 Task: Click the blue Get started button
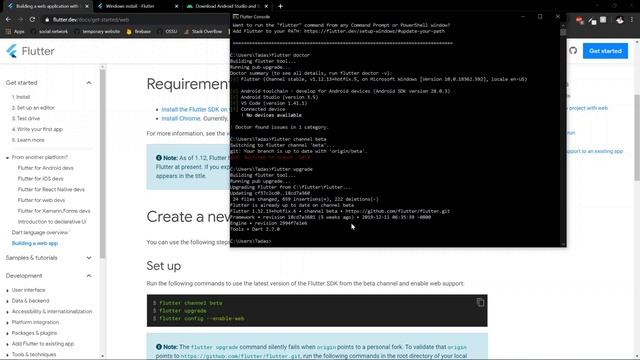pyautogui.click(x=605, y=51)
